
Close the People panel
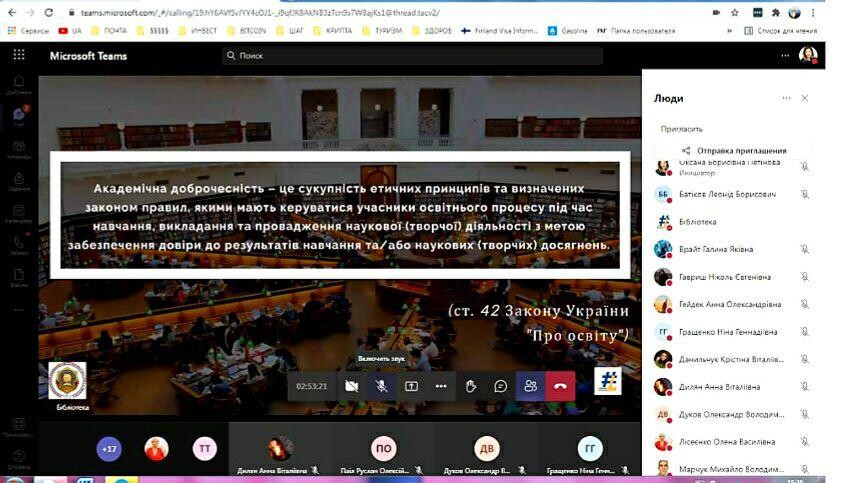click(x=805, y=98)
